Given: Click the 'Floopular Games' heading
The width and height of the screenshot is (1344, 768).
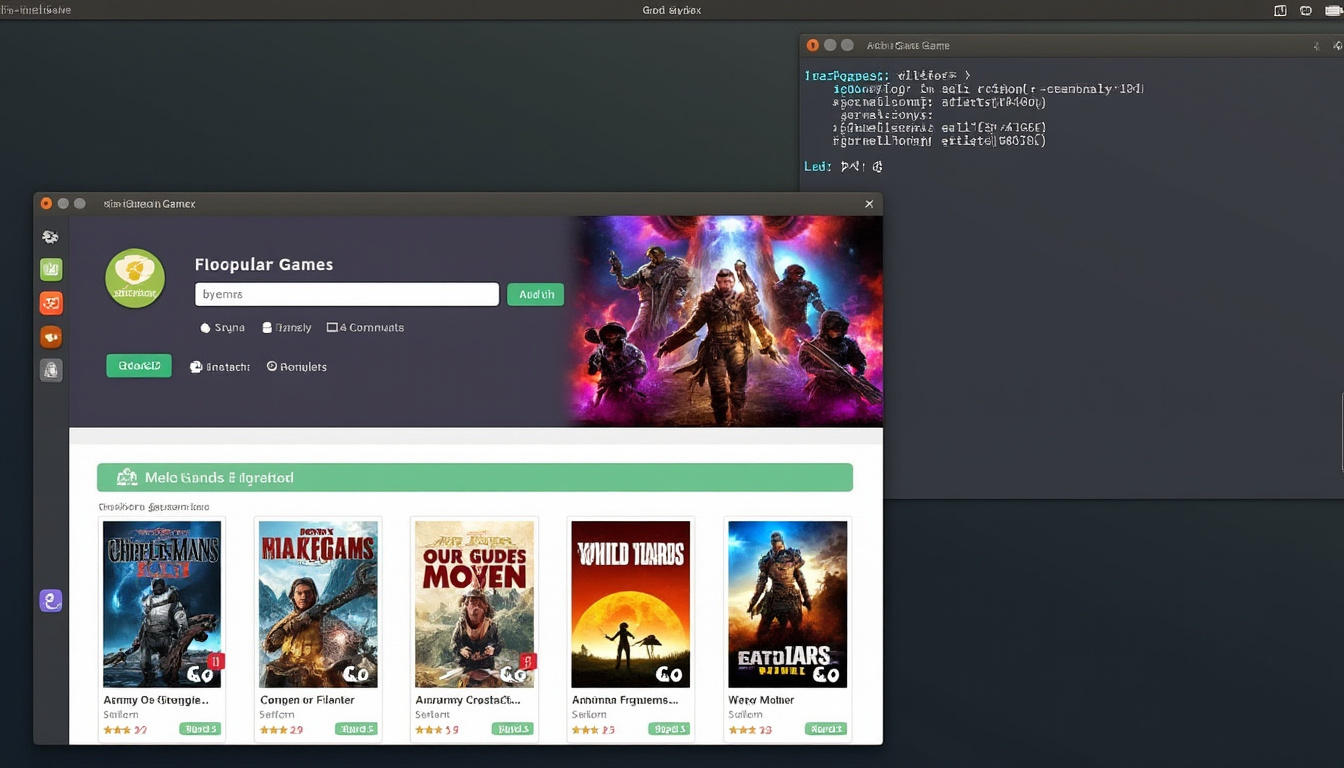Looking at the screenshot, I should pyautogui.click(x=264, y=265).
